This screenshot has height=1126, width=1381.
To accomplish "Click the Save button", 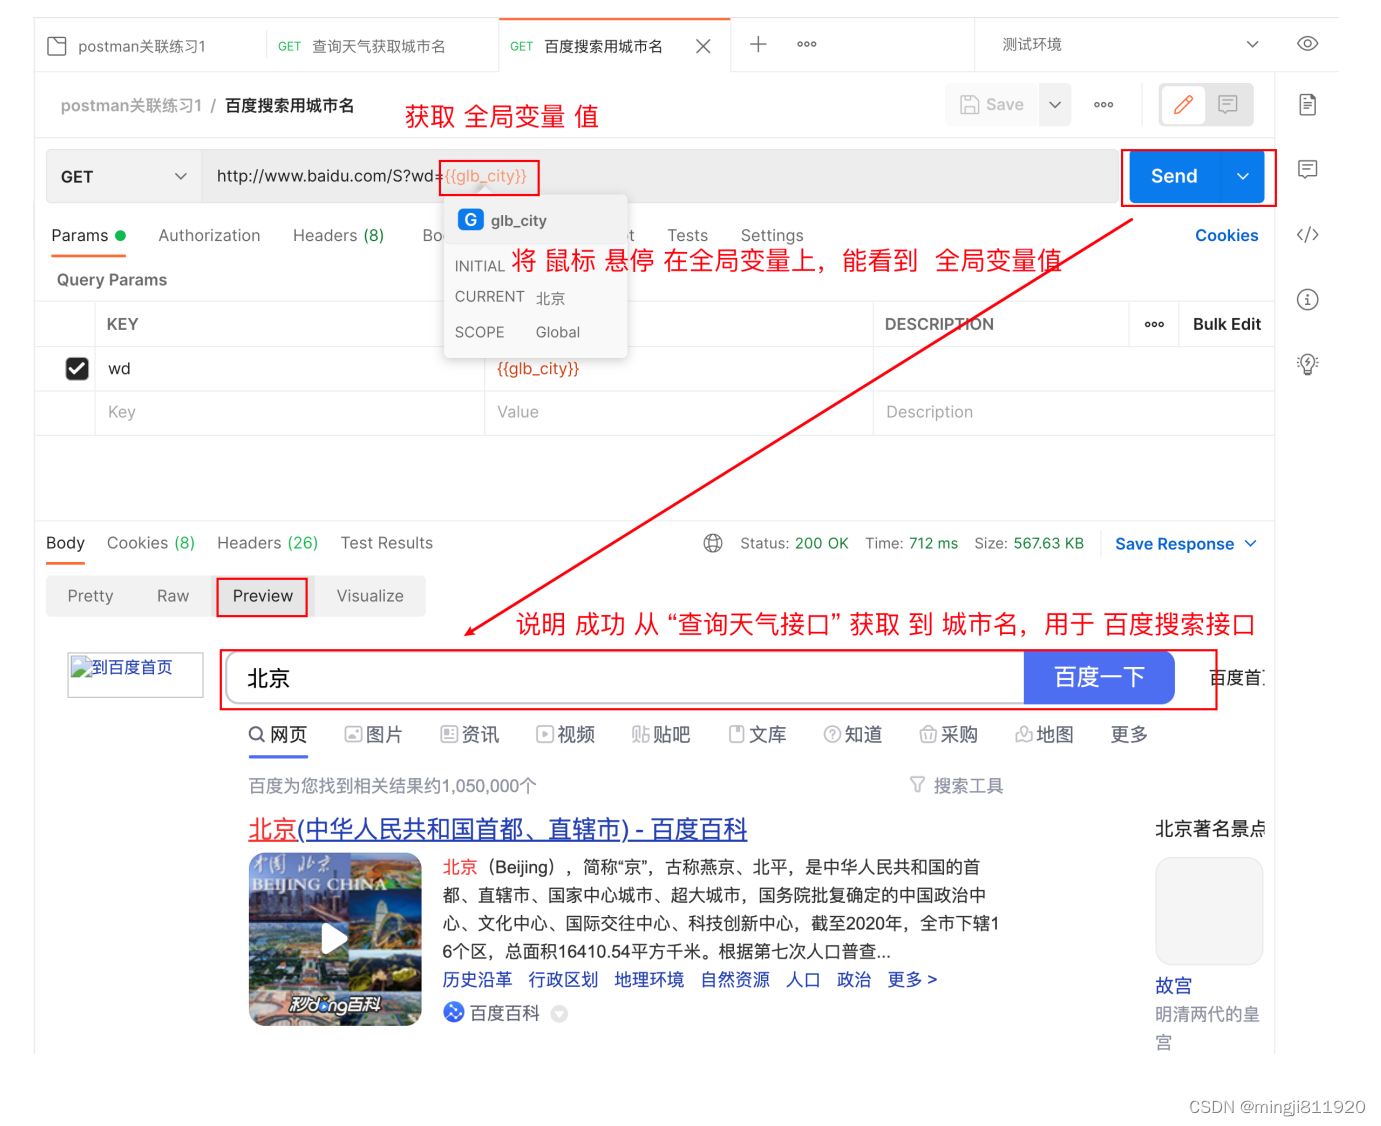I will click(x=992, y=105).
